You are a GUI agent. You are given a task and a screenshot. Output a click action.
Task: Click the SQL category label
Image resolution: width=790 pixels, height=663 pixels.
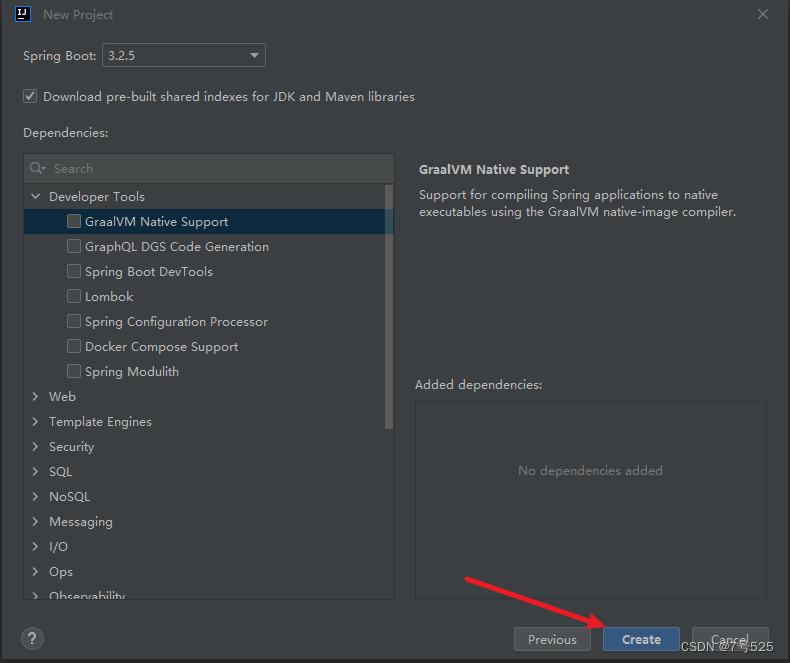tap(60, 472)
